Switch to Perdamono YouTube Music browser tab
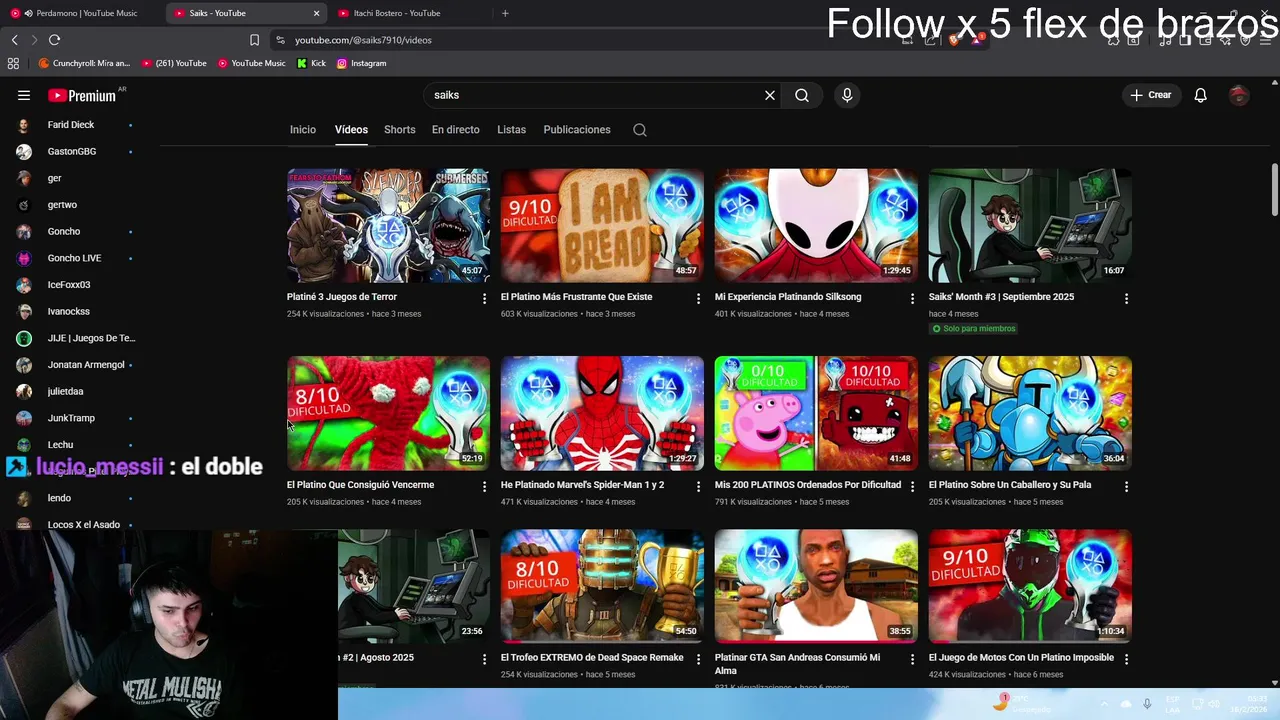The image size is (1280, 720). 80,13
